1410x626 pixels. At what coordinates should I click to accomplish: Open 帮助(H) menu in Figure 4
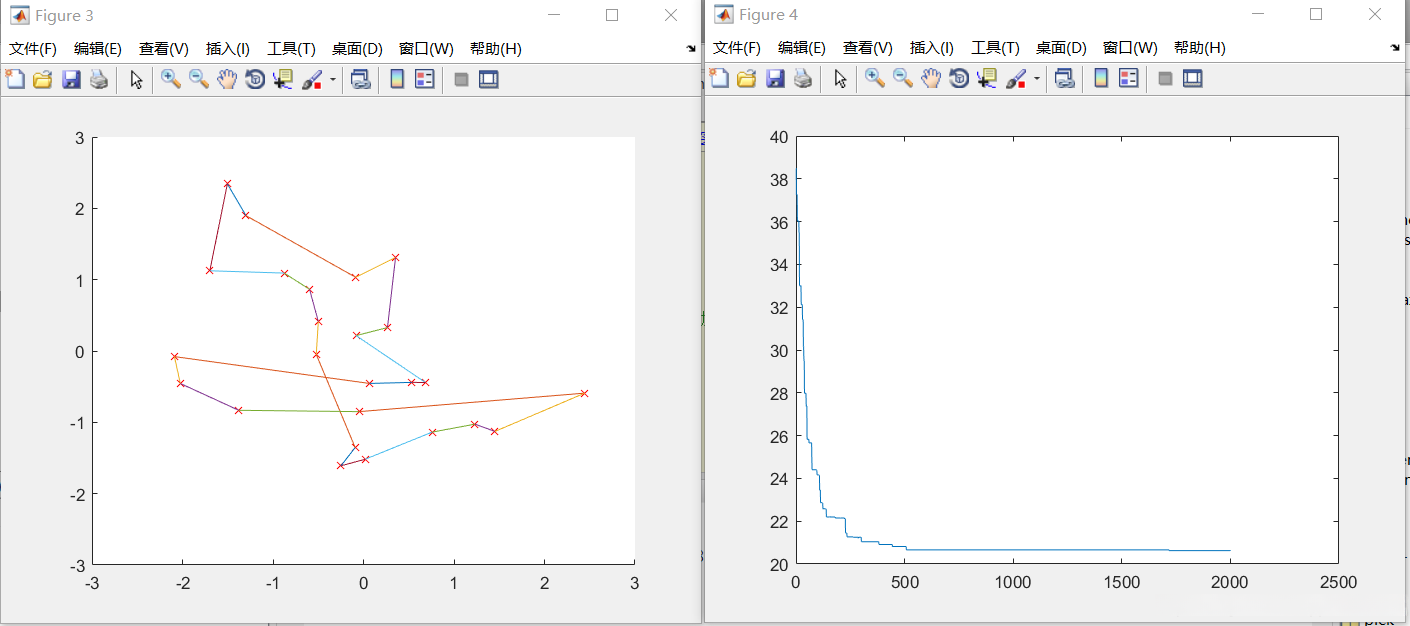pos(1199,47)
